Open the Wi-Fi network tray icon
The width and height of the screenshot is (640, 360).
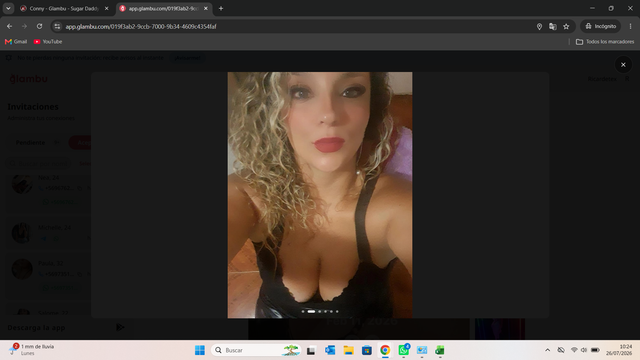coord(574,350)
